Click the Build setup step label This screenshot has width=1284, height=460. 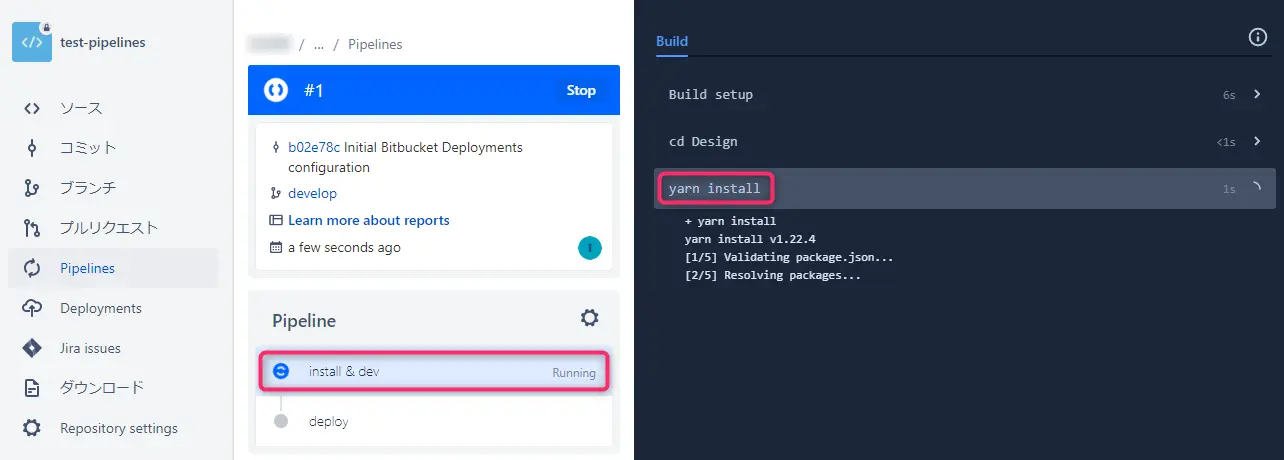coord(711,94)
